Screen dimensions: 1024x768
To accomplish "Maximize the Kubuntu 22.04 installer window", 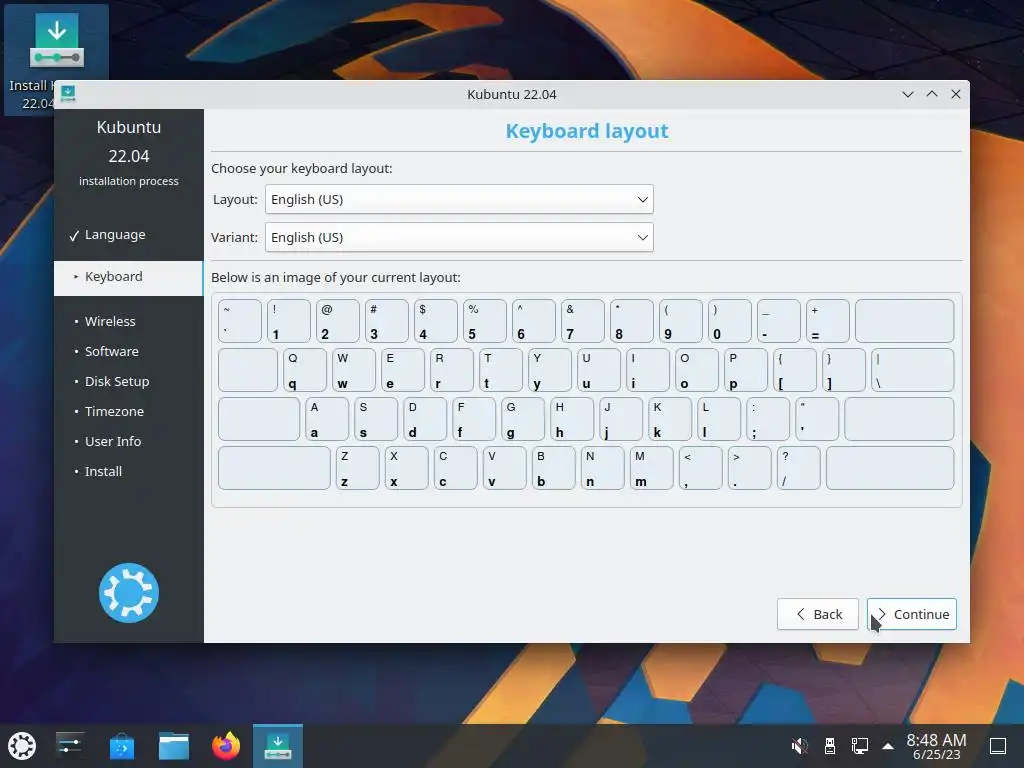I will 932,94.
